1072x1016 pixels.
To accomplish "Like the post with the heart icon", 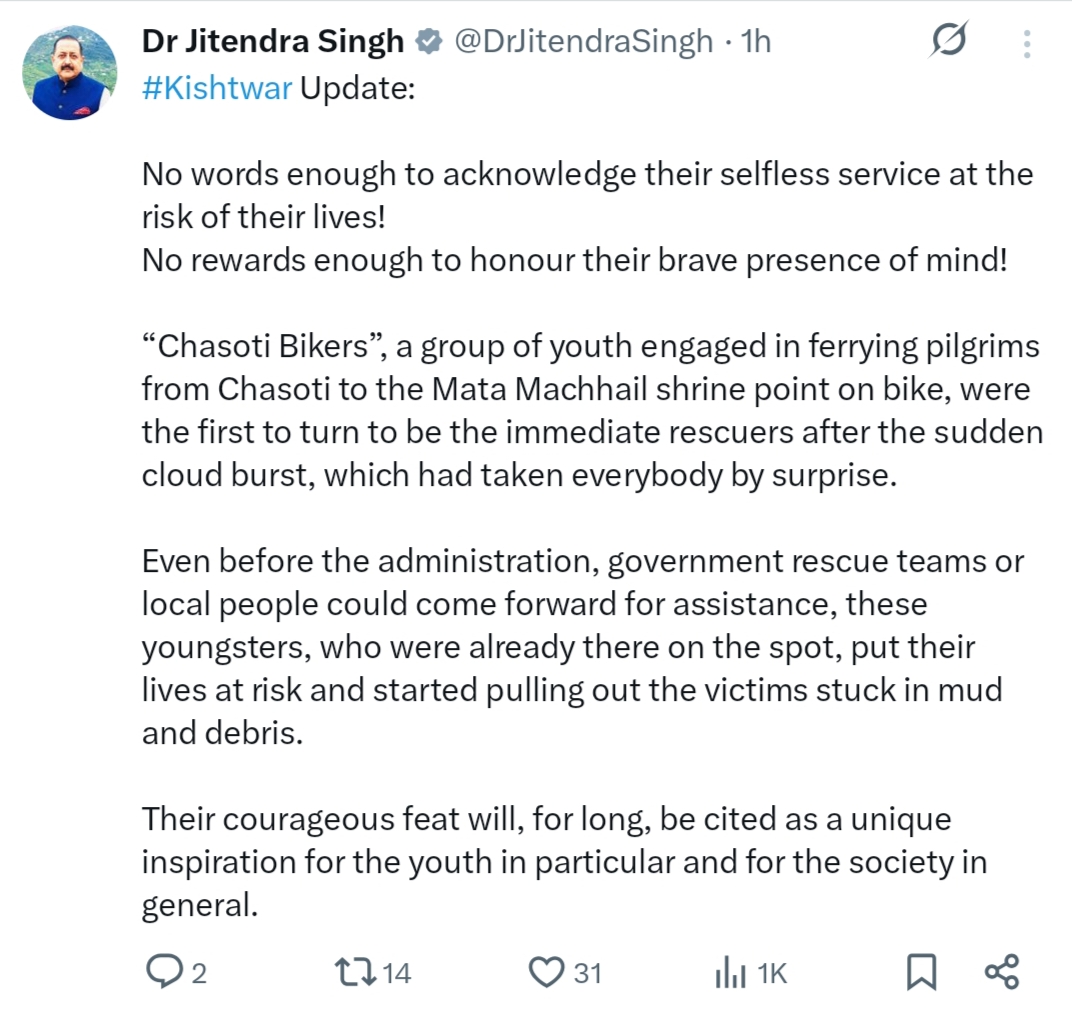I will pyautogui.click(x=547, y=972).
